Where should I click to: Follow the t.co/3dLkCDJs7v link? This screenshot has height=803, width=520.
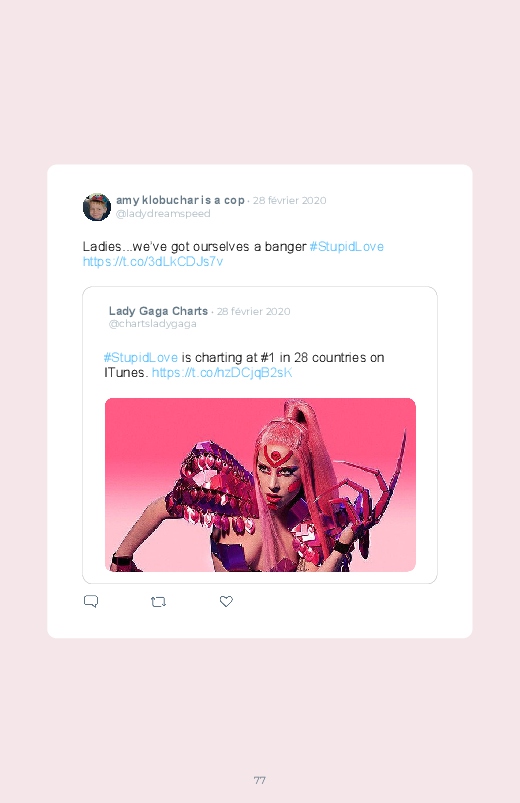153,262
